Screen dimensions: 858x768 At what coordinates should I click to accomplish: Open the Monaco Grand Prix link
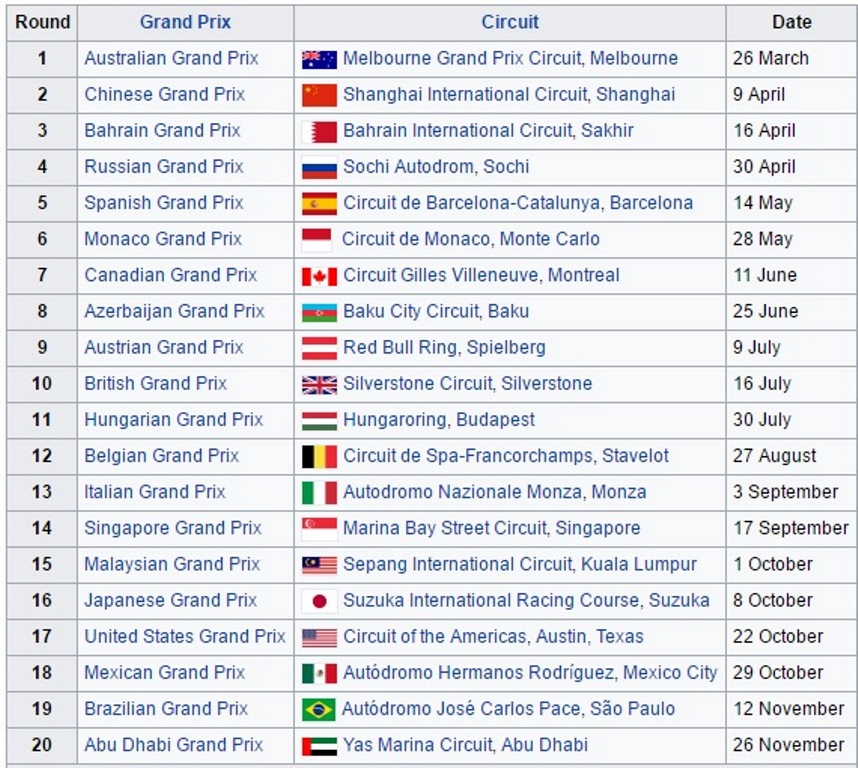(163, 238)
